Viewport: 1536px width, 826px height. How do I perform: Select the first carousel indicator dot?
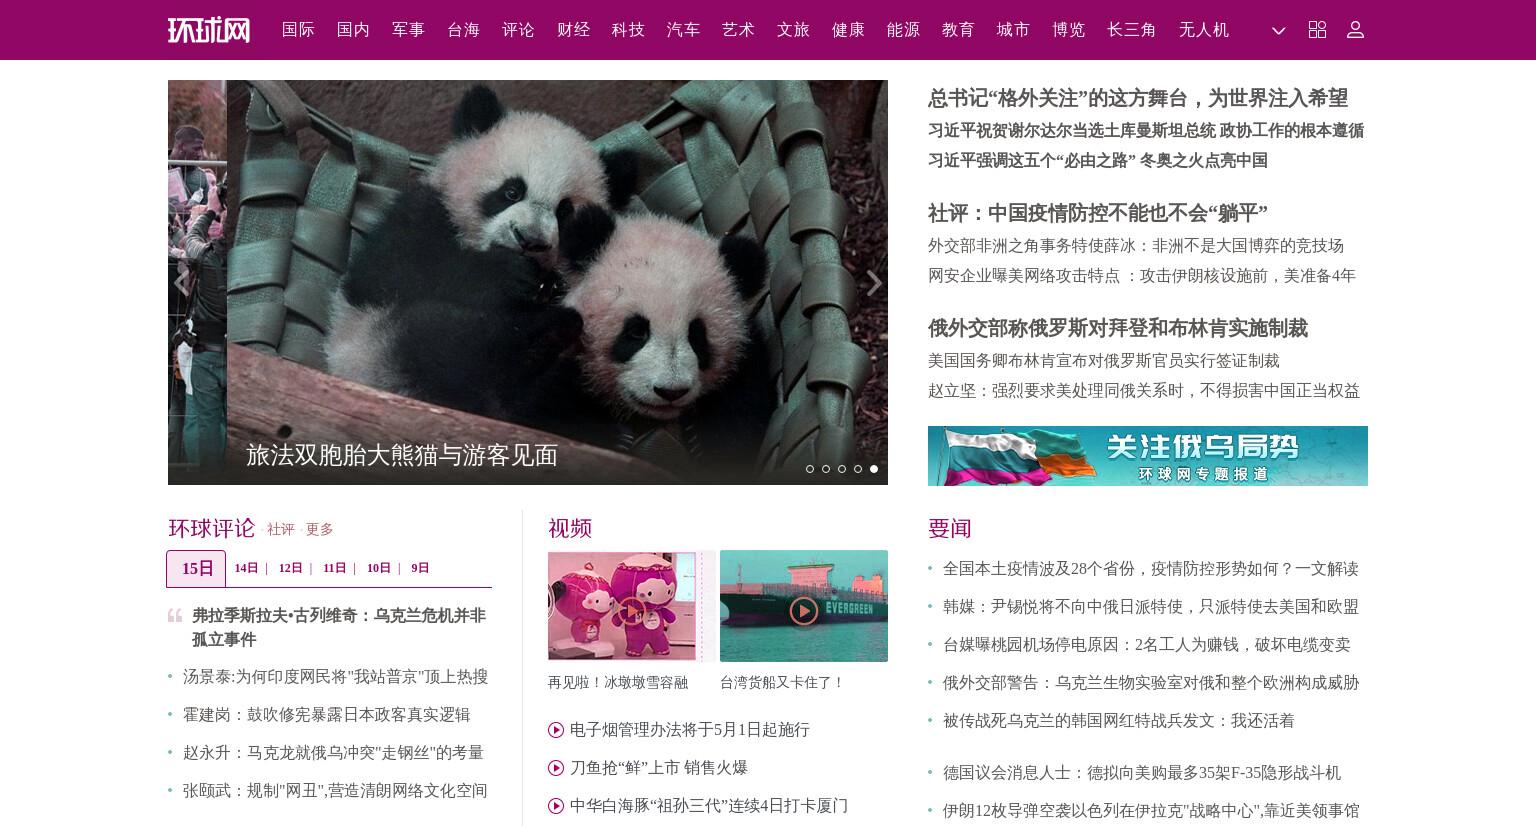click(810, 469)
